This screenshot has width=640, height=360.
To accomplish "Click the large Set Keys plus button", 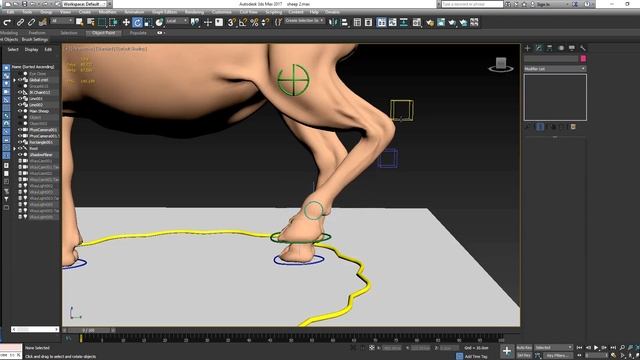I will pyautogui.click(x=507, y=351).
